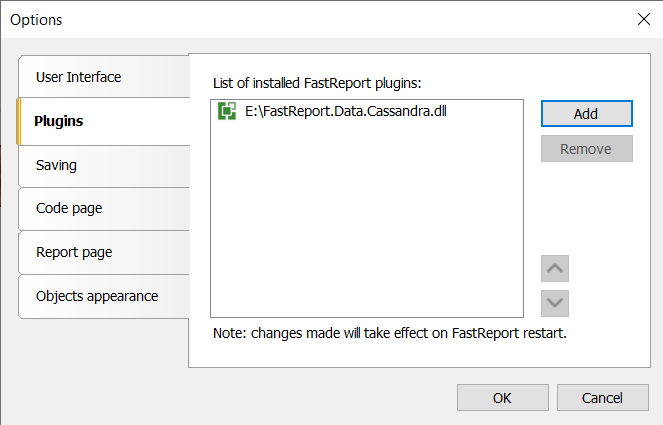Confirm changes with OK

click(x=502, y=398)
